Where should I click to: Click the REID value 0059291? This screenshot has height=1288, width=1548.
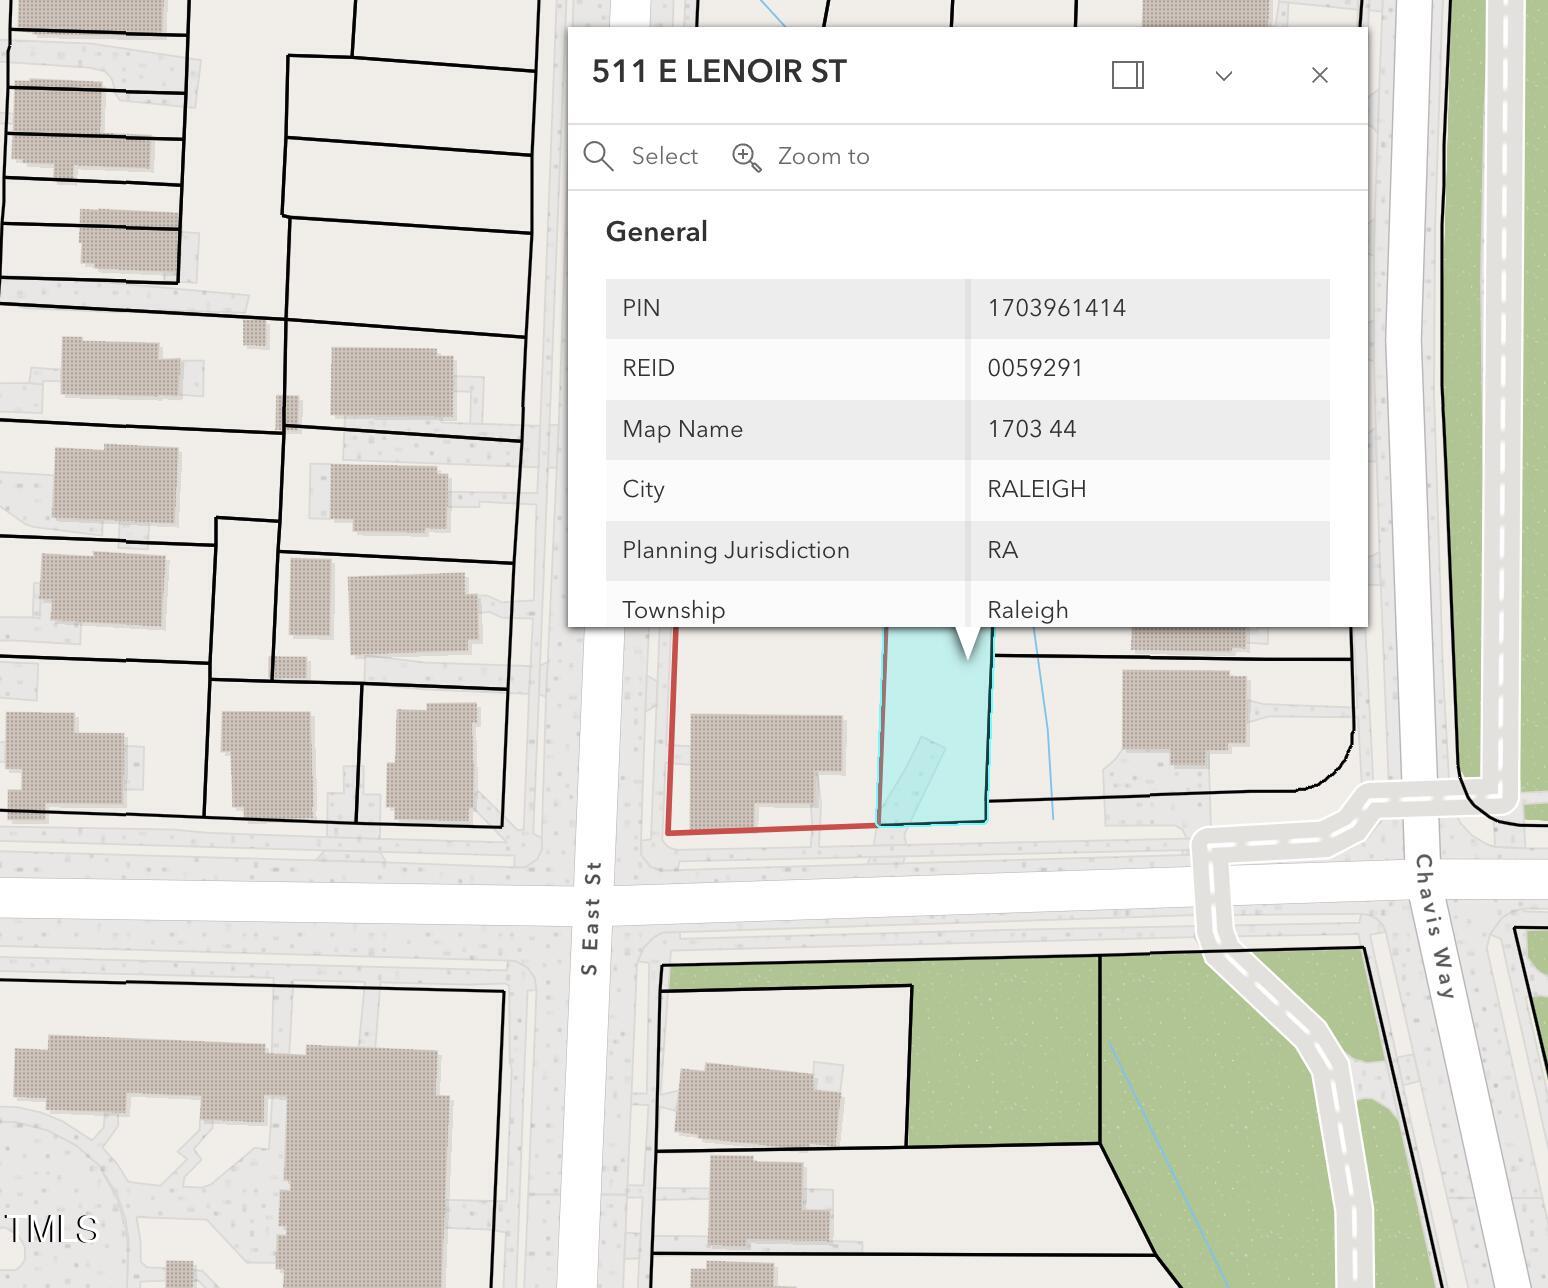1034,368
